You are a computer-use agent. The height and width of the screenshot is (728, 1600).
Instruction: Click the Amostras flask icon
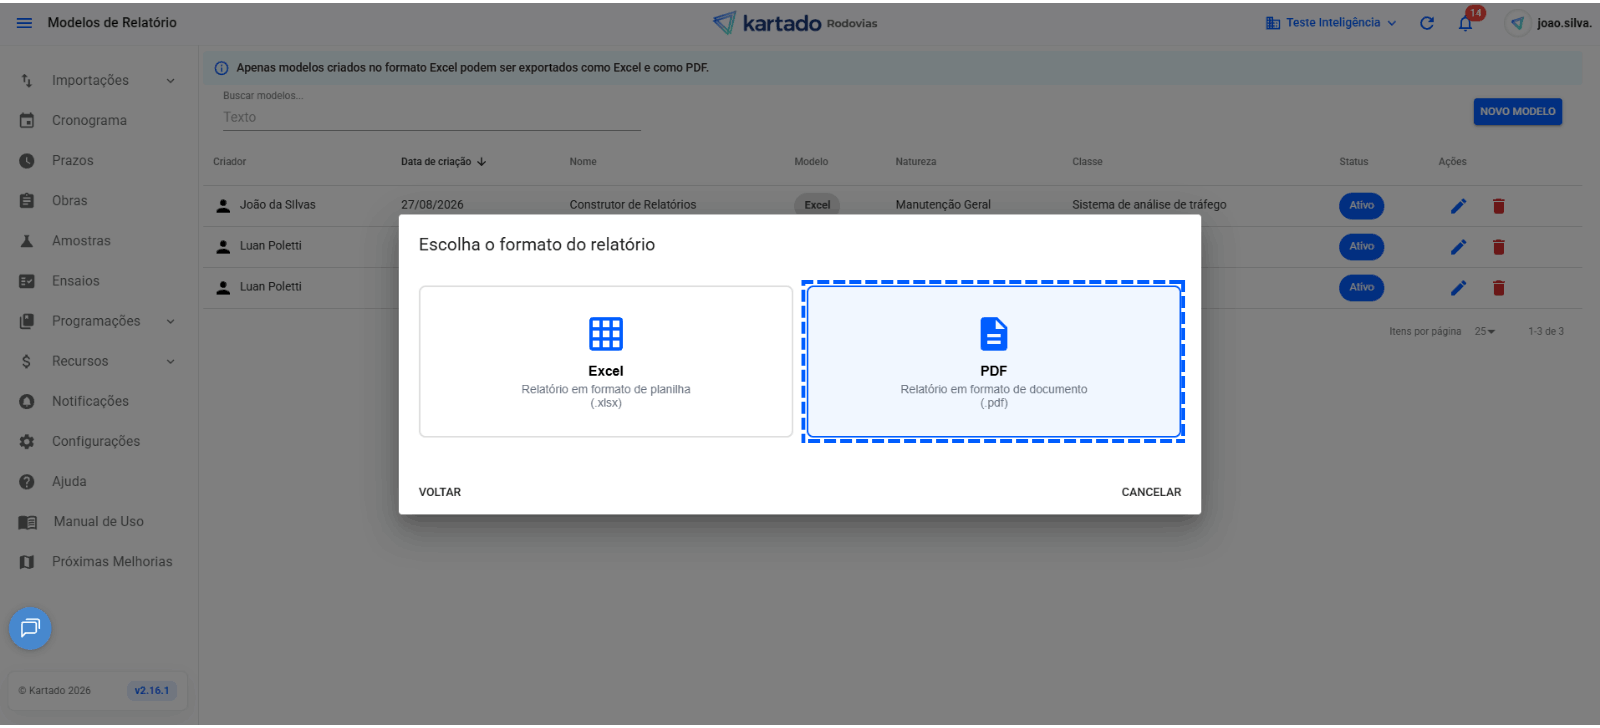[x=27, y=241]
